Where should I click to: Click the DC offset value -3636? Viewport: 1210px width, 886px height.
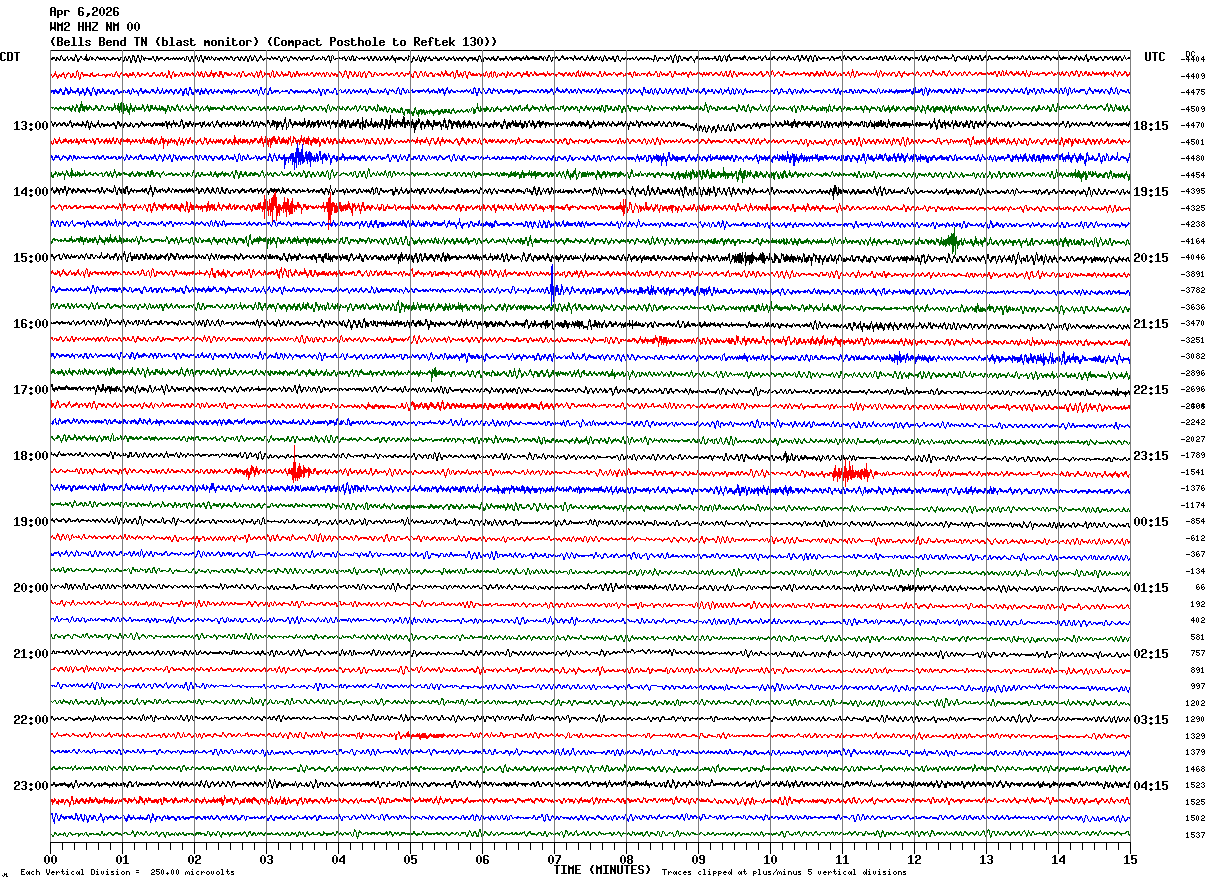[1193, 307]
